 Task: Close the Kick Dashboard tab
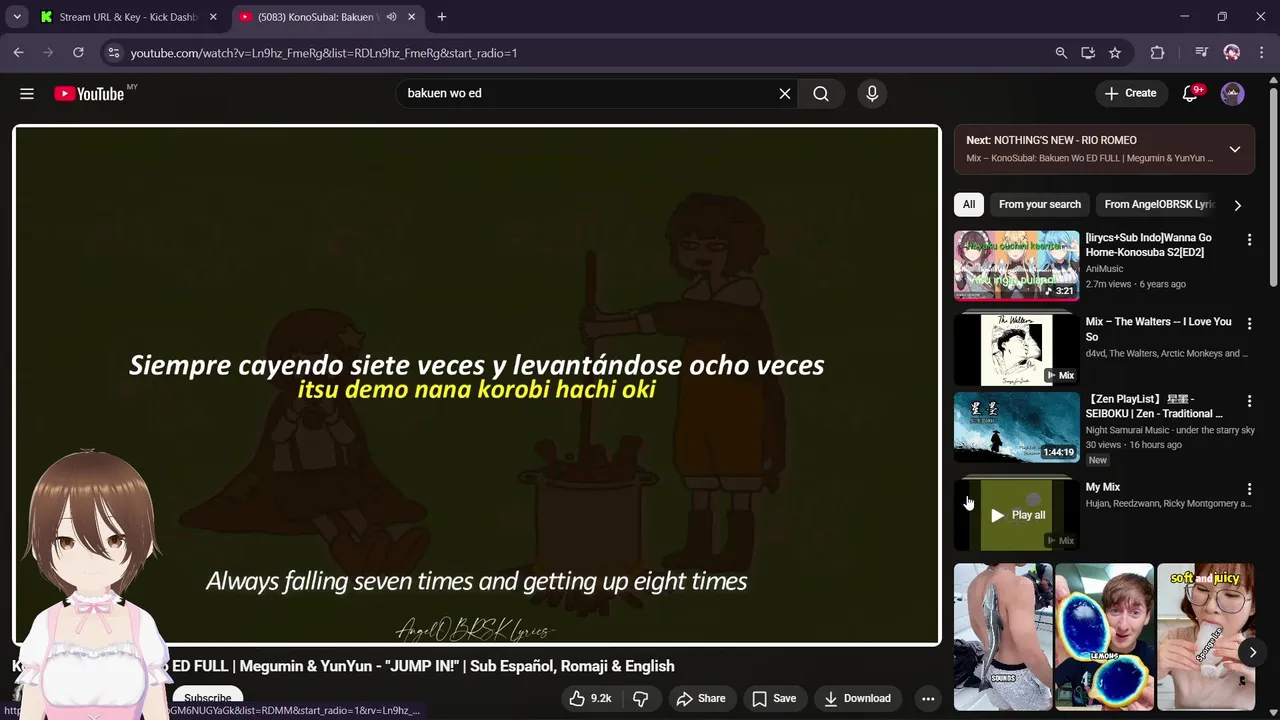pos(213,17)
